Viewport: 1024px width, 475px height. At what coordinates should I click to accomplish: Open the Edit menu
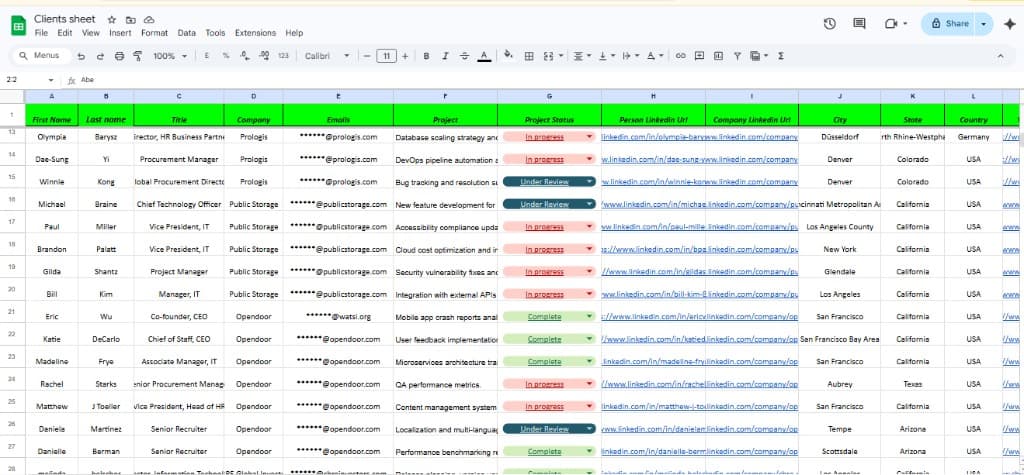click(x=65, y=33)
